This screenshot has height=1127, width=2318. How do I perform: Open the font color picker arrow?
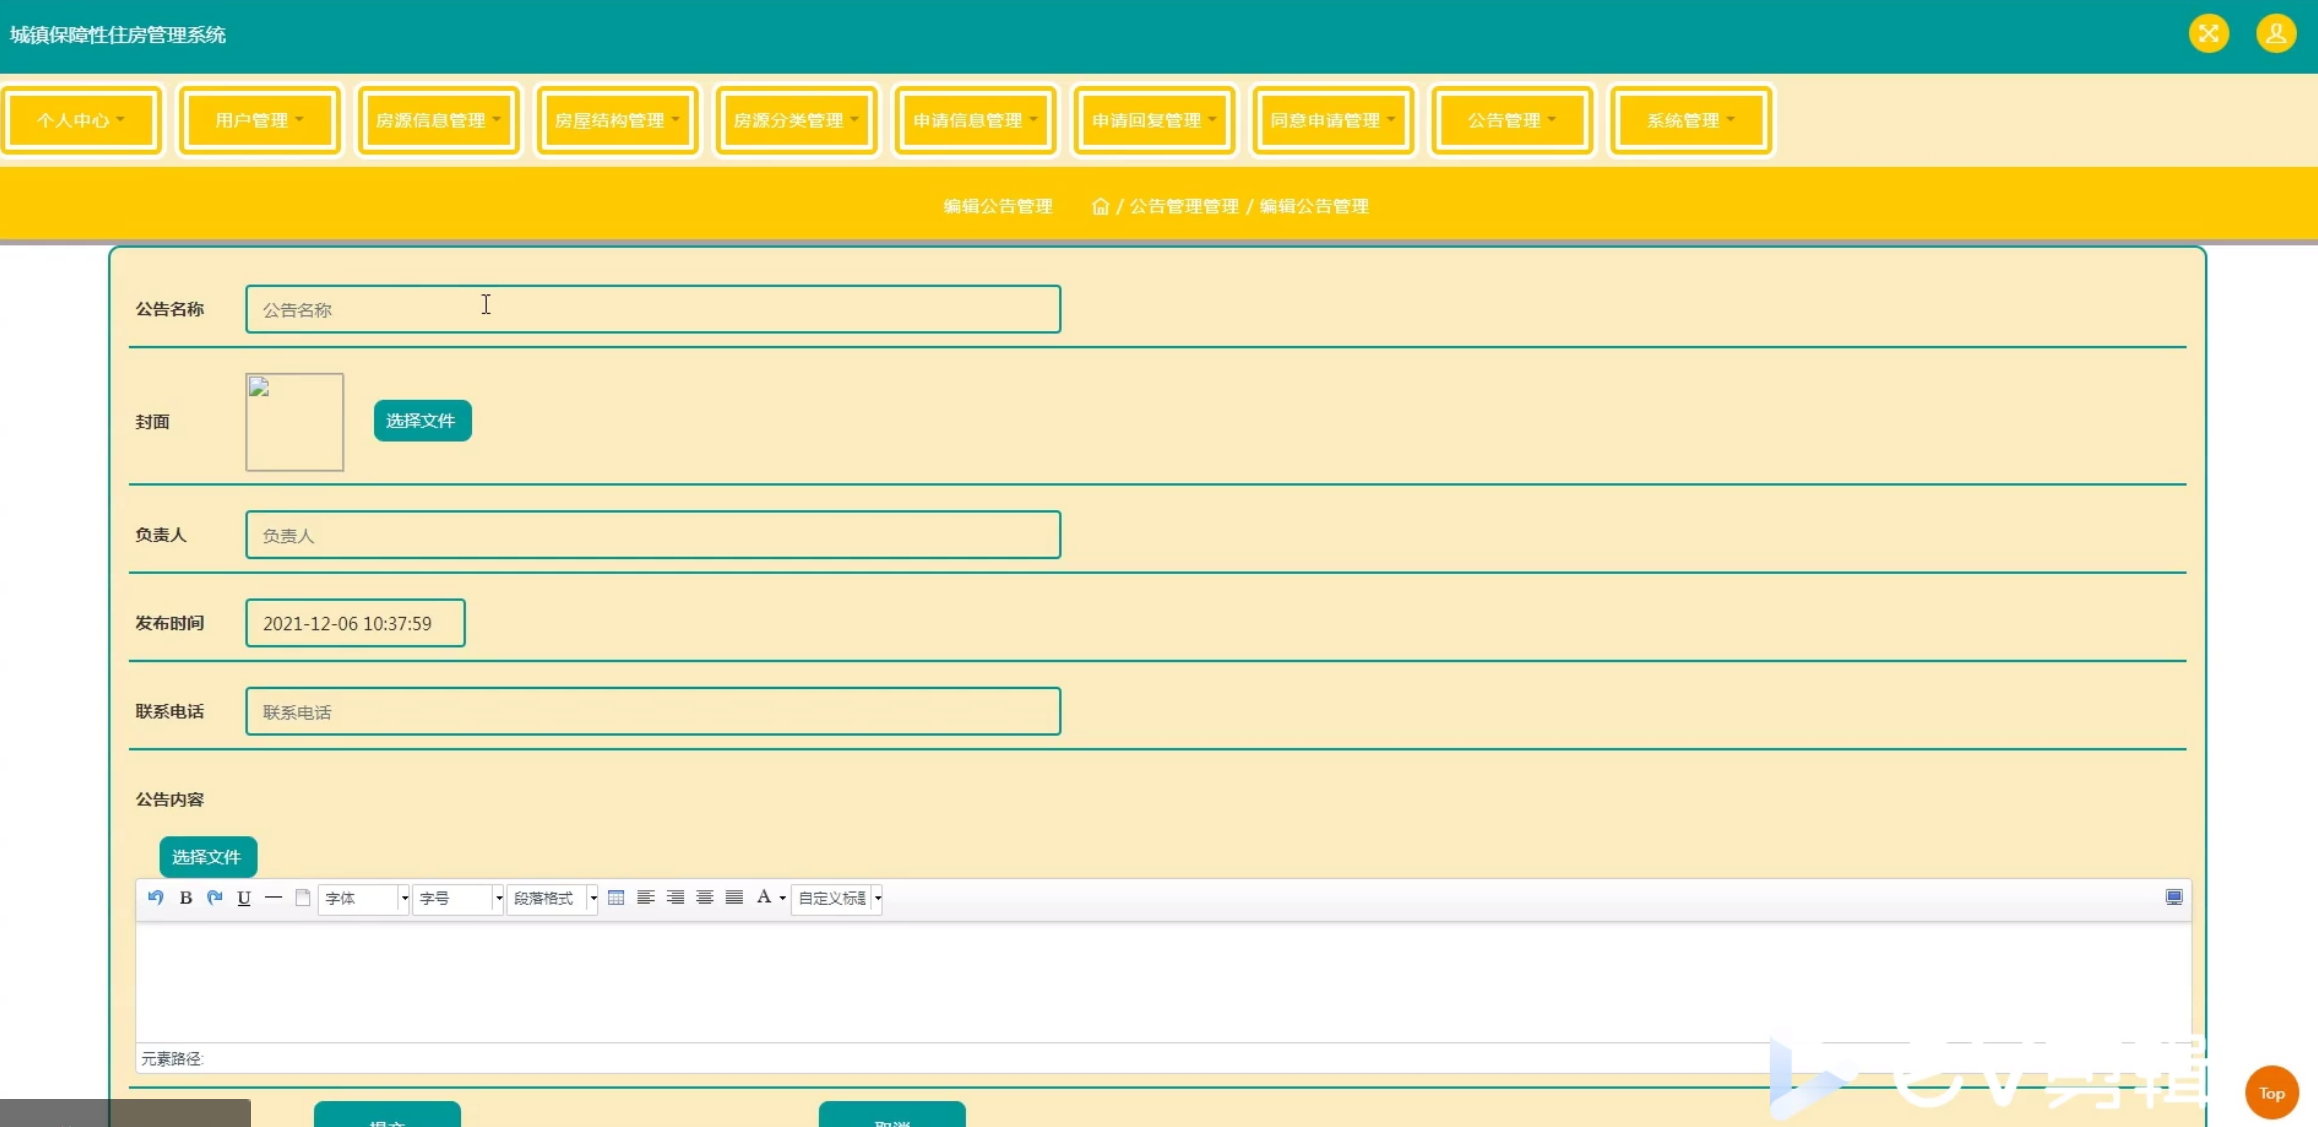(x=782, y=898)
